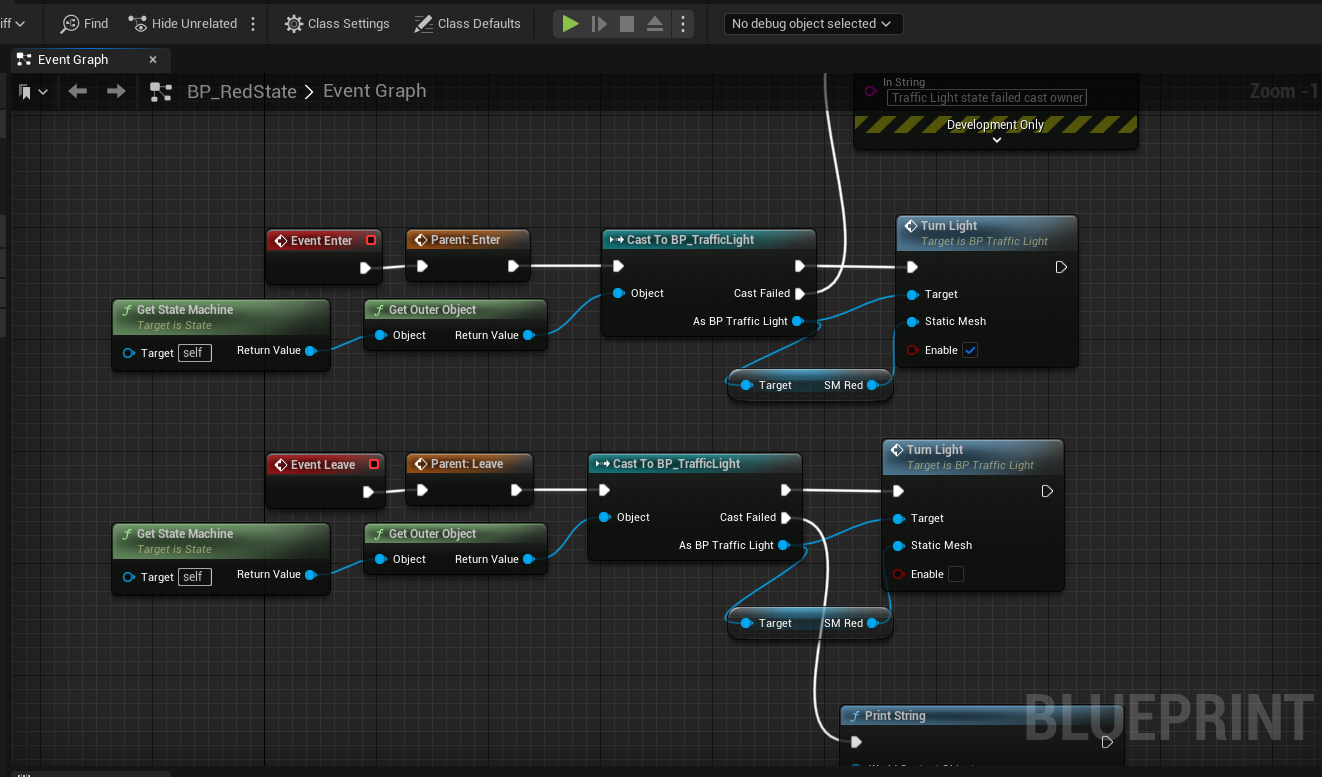Open Hide Unrelated options menu

pos(253,23)
